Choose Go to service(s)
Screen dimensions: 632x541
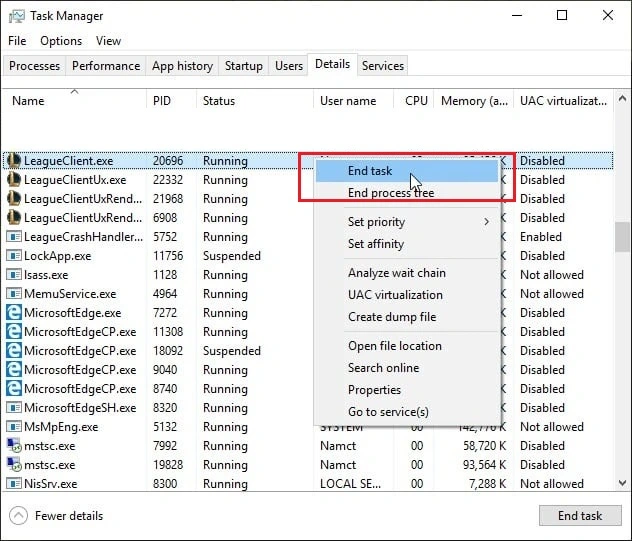tap(407, 412)
